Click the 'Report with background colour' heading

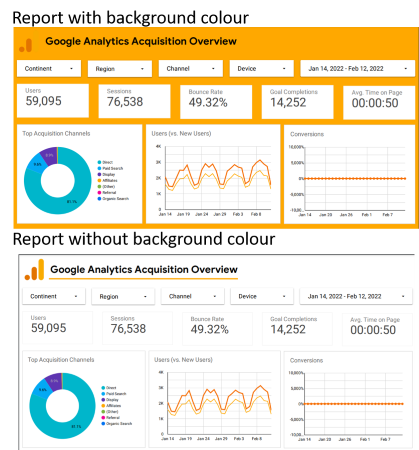130,17
